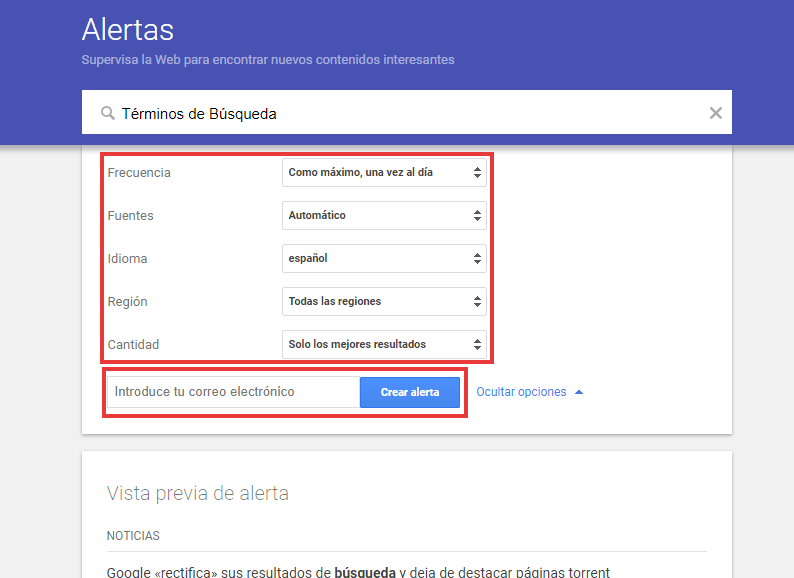Click the Alertas page title
The width and height of the screenshot is (794, 578).
click(x=128, y=29)
